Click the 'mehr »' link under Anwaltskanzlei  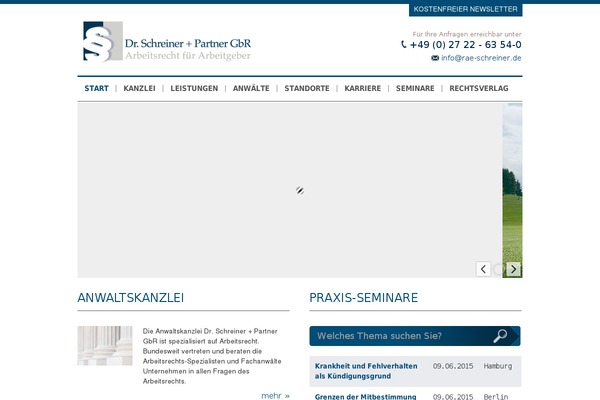[276, 396]
